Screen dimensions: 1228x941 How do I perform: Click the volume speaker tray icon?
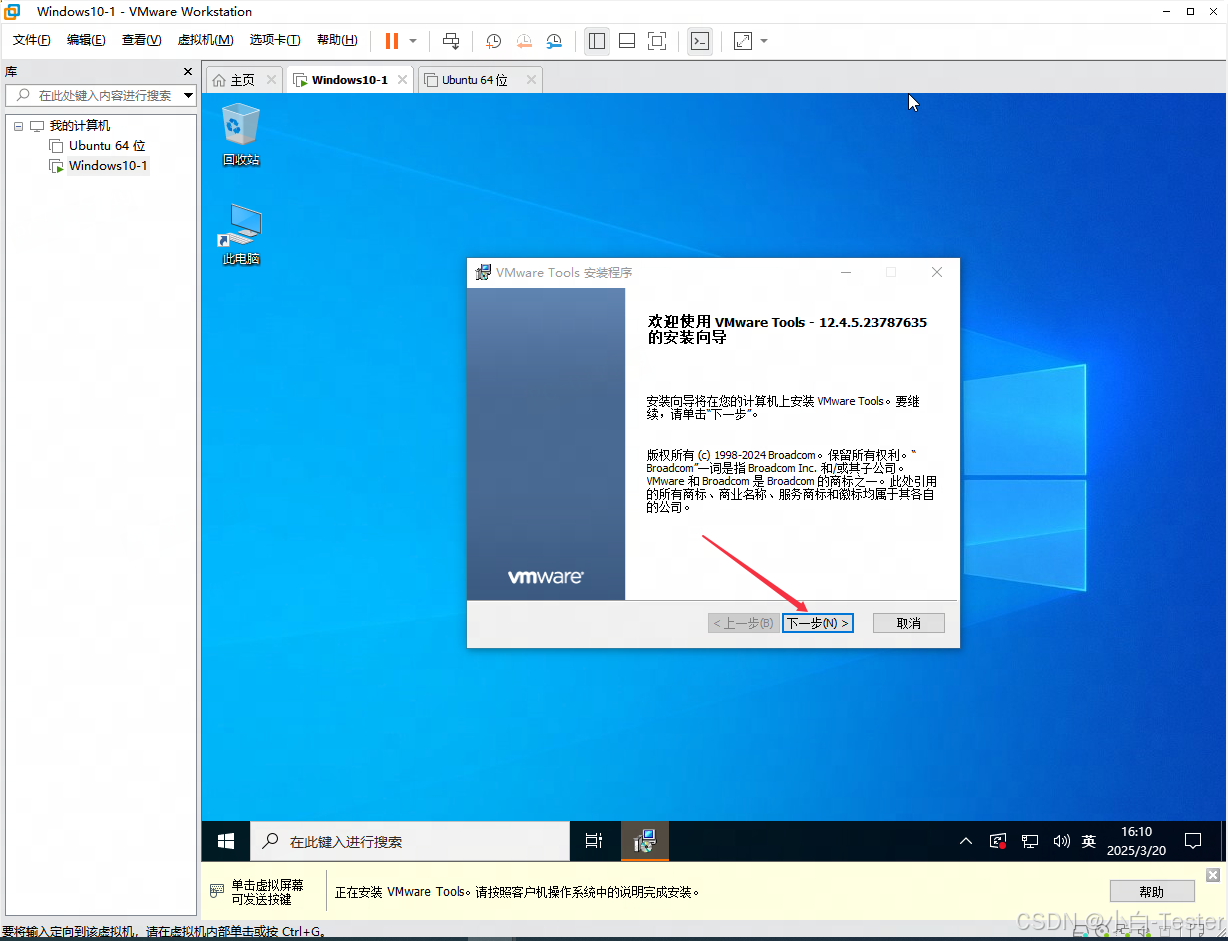point(1061,841)
